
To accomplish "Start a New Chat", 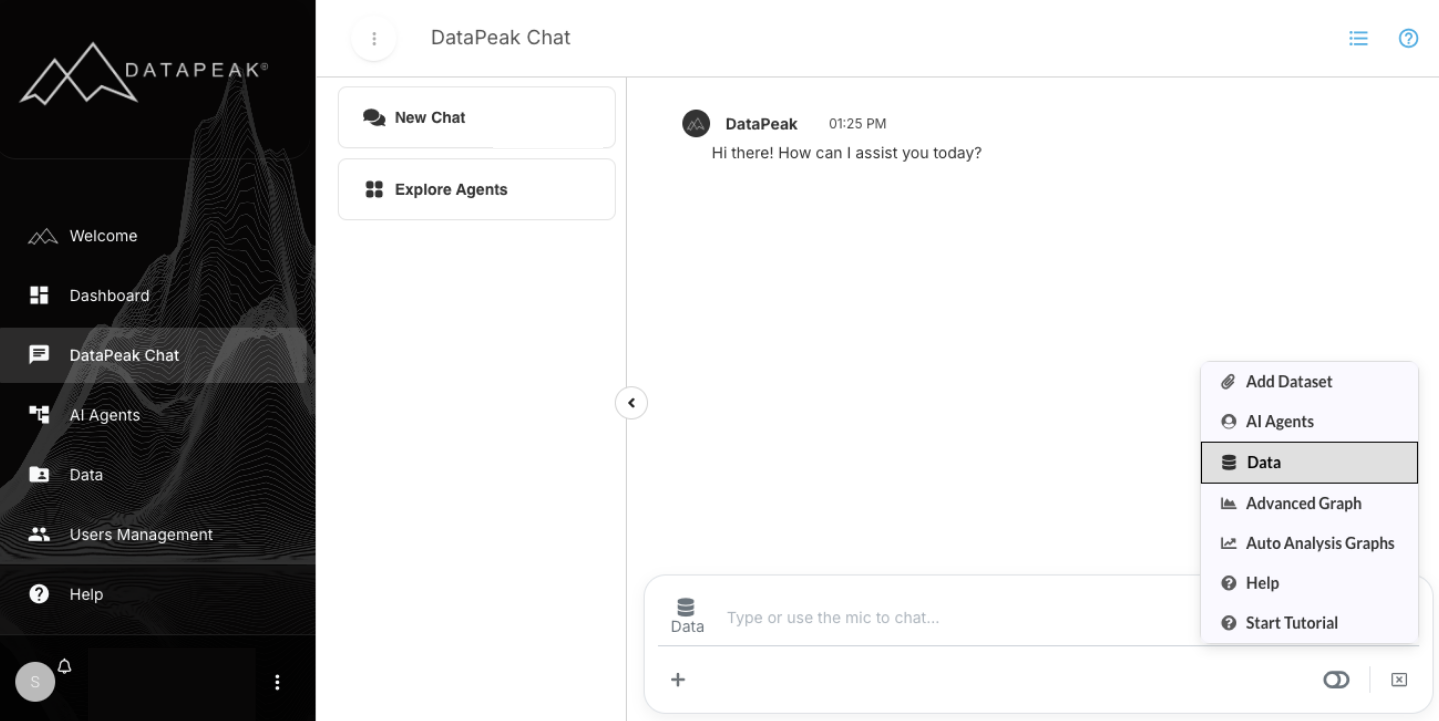I will pos(476,117).
